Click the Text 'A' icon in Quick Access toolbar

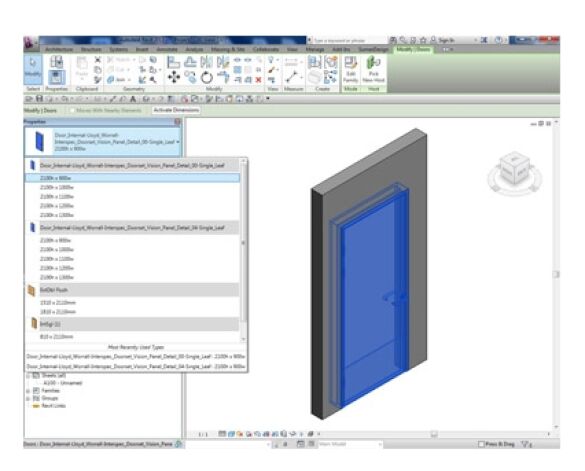pos(133,99)
